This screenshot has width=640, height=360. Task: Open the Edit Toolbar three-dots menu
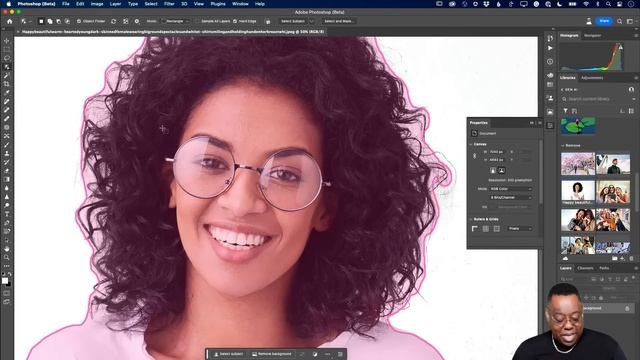pyautogui.click(x=7, y=266)
